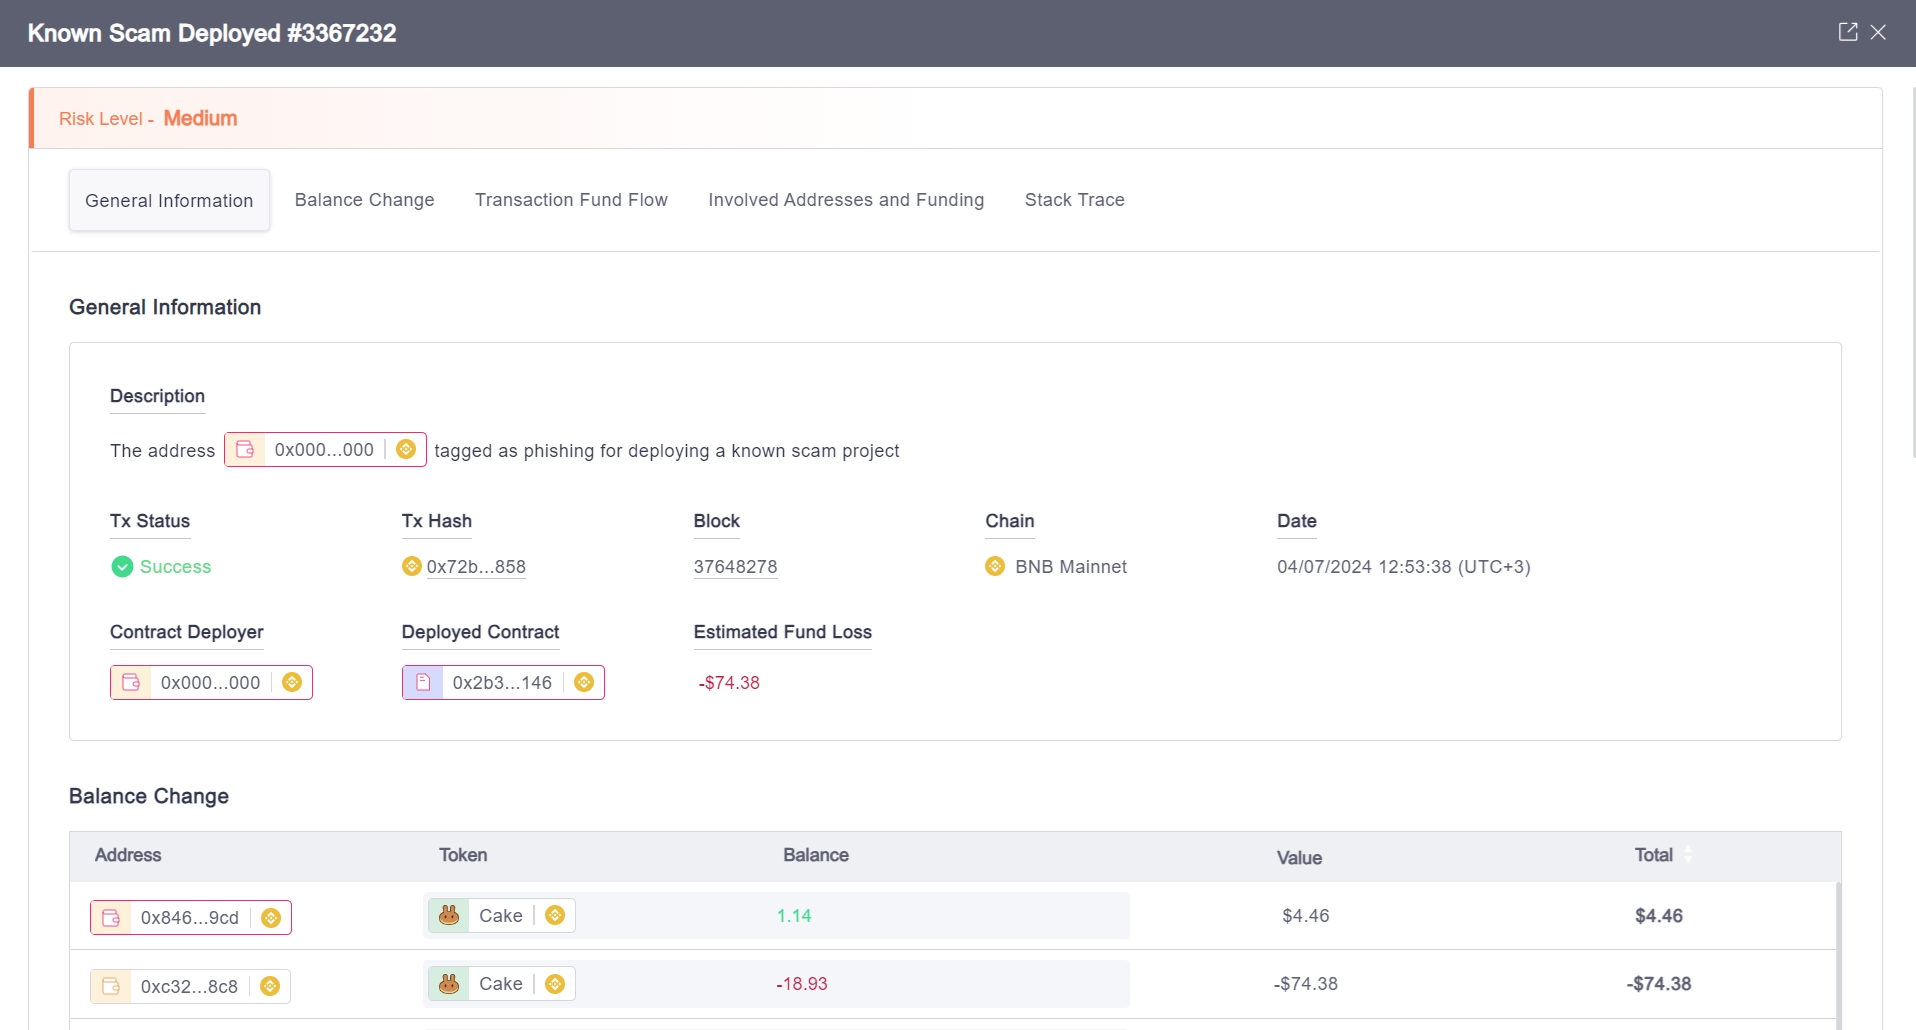
Task: Go to the Stack Trace tab
Action: click(1074, 200)
